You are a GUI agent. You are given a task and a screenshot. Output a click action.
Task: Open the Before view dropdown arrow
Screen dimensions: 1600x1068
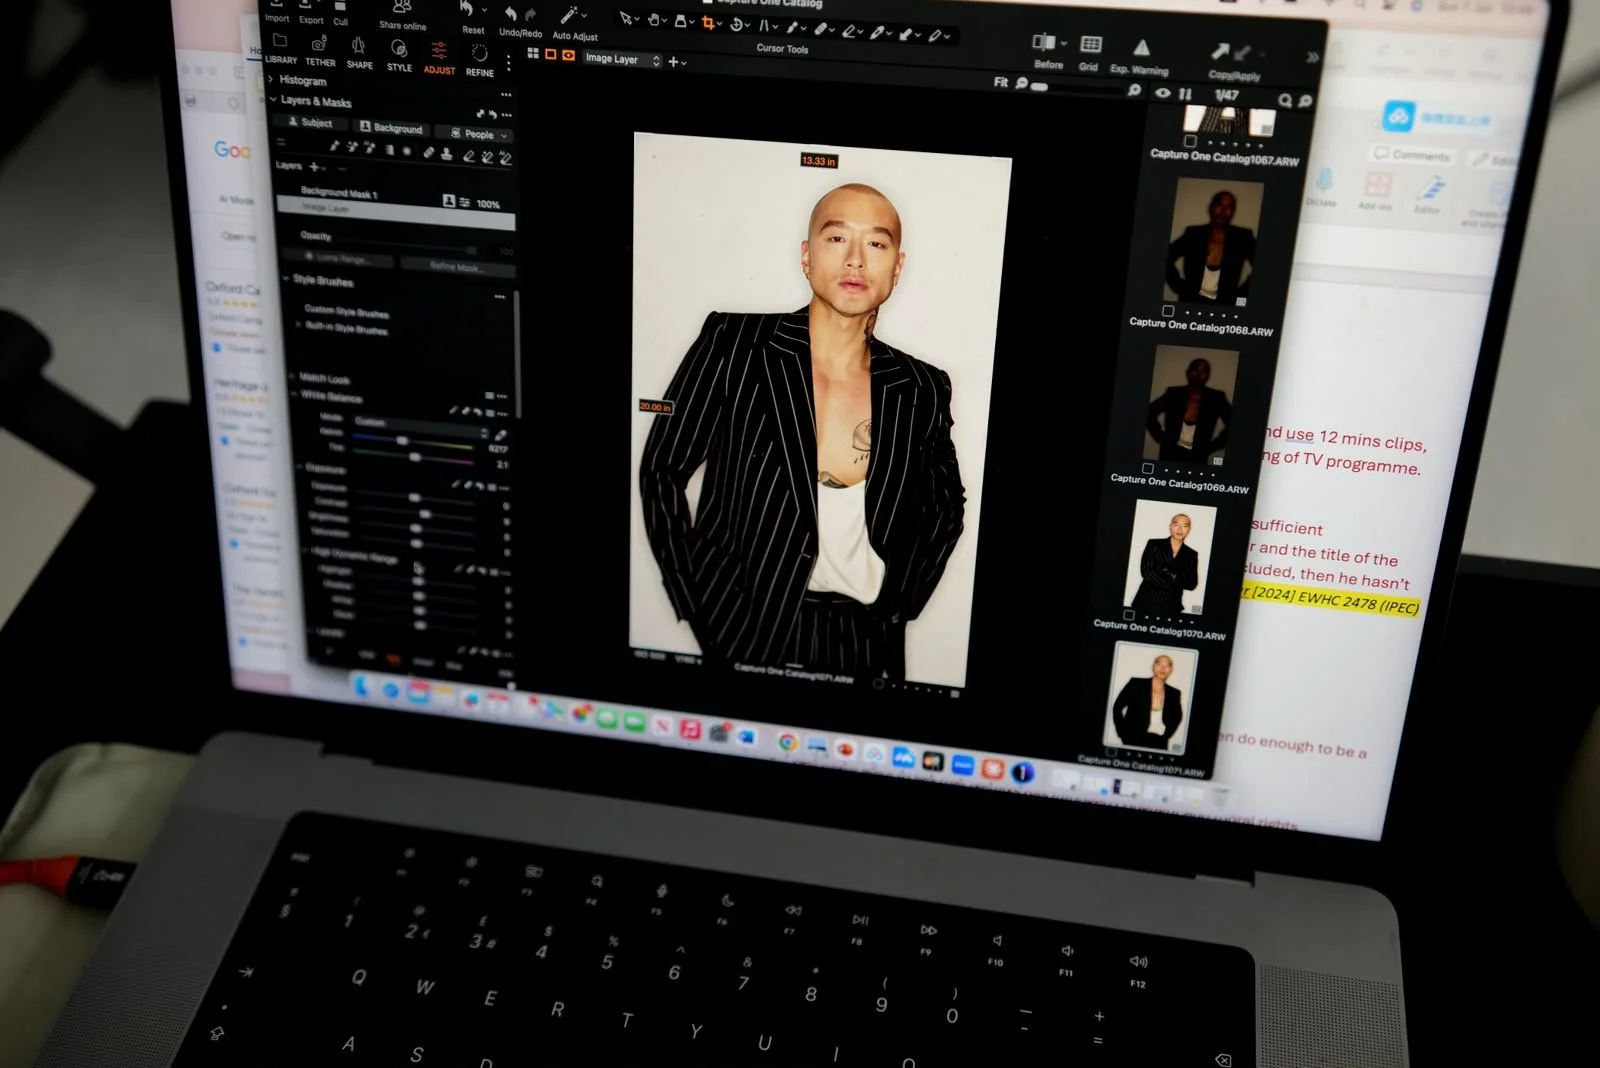coord(1063,44)
